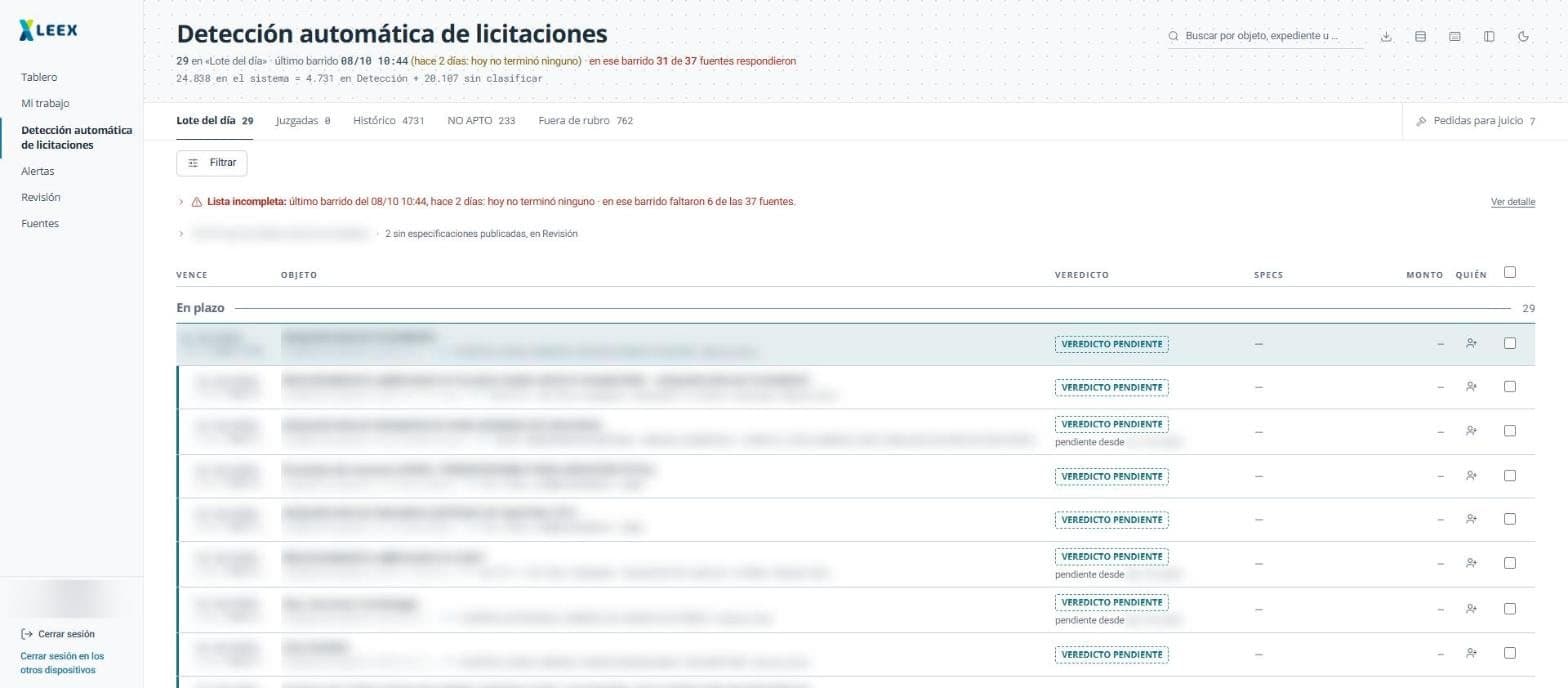Click the QUIÉN column header

pos(1471,275)
